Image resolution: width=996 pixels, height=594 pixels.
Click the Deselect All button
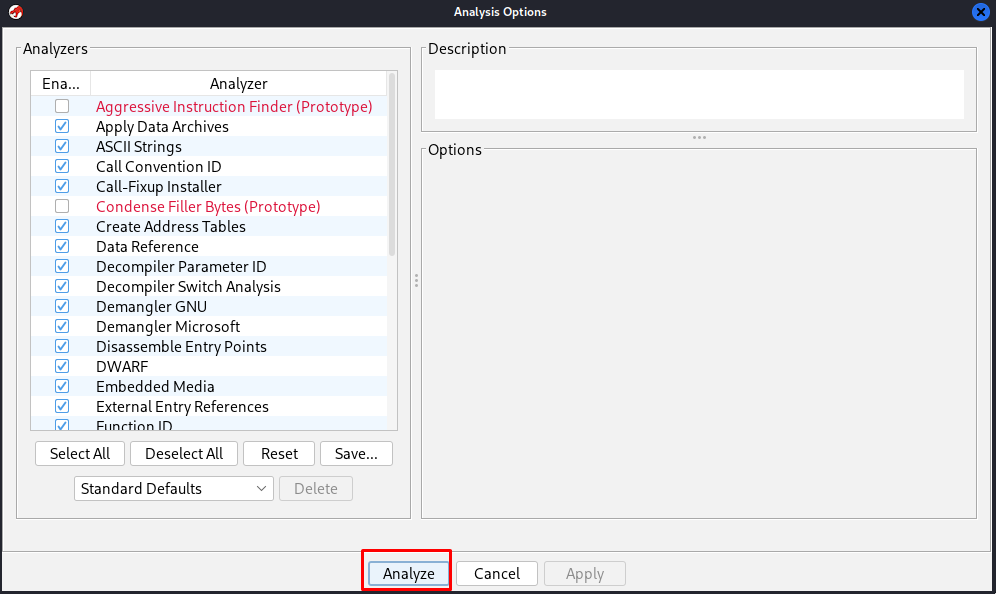point(184,453)
